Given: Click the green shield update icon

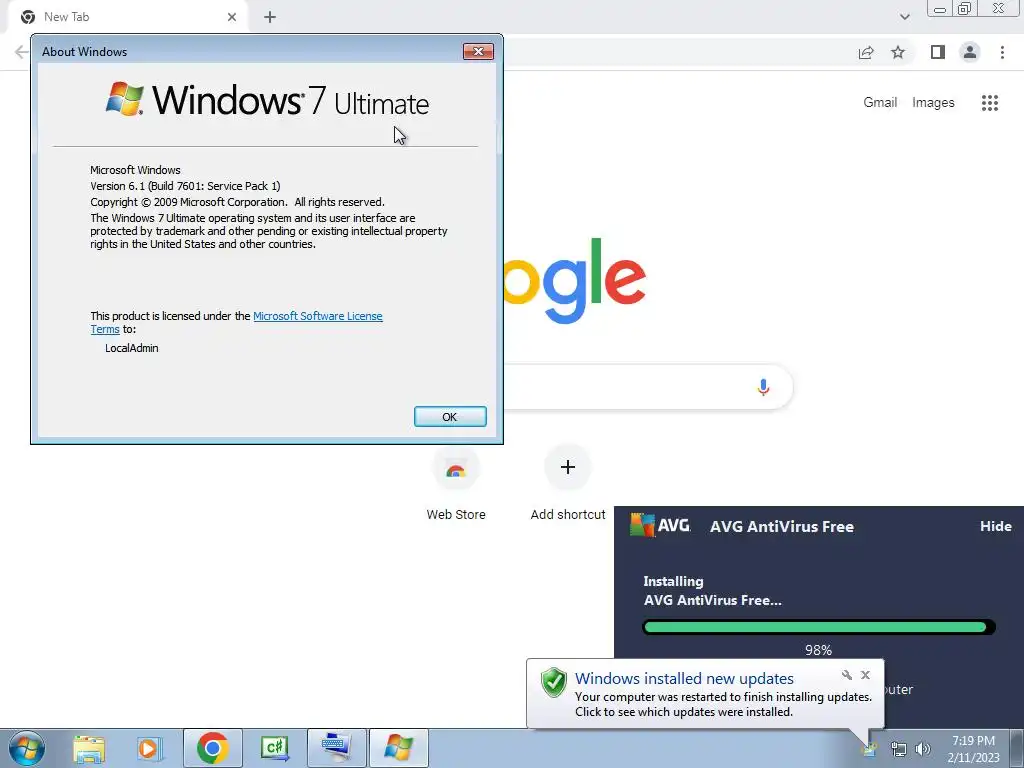Looking at the screenshot, I should [554, 682].
